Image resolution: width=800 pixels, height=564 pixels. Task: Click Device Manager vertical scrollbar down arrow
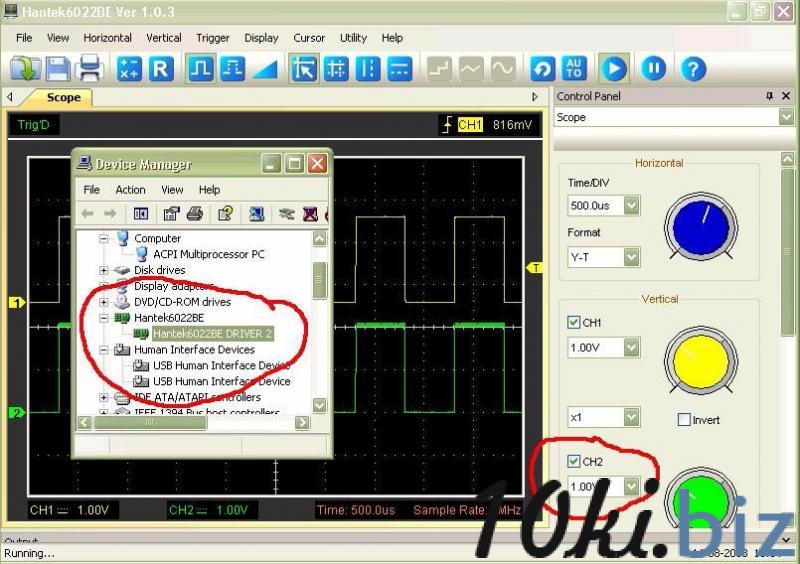[319, 405]
